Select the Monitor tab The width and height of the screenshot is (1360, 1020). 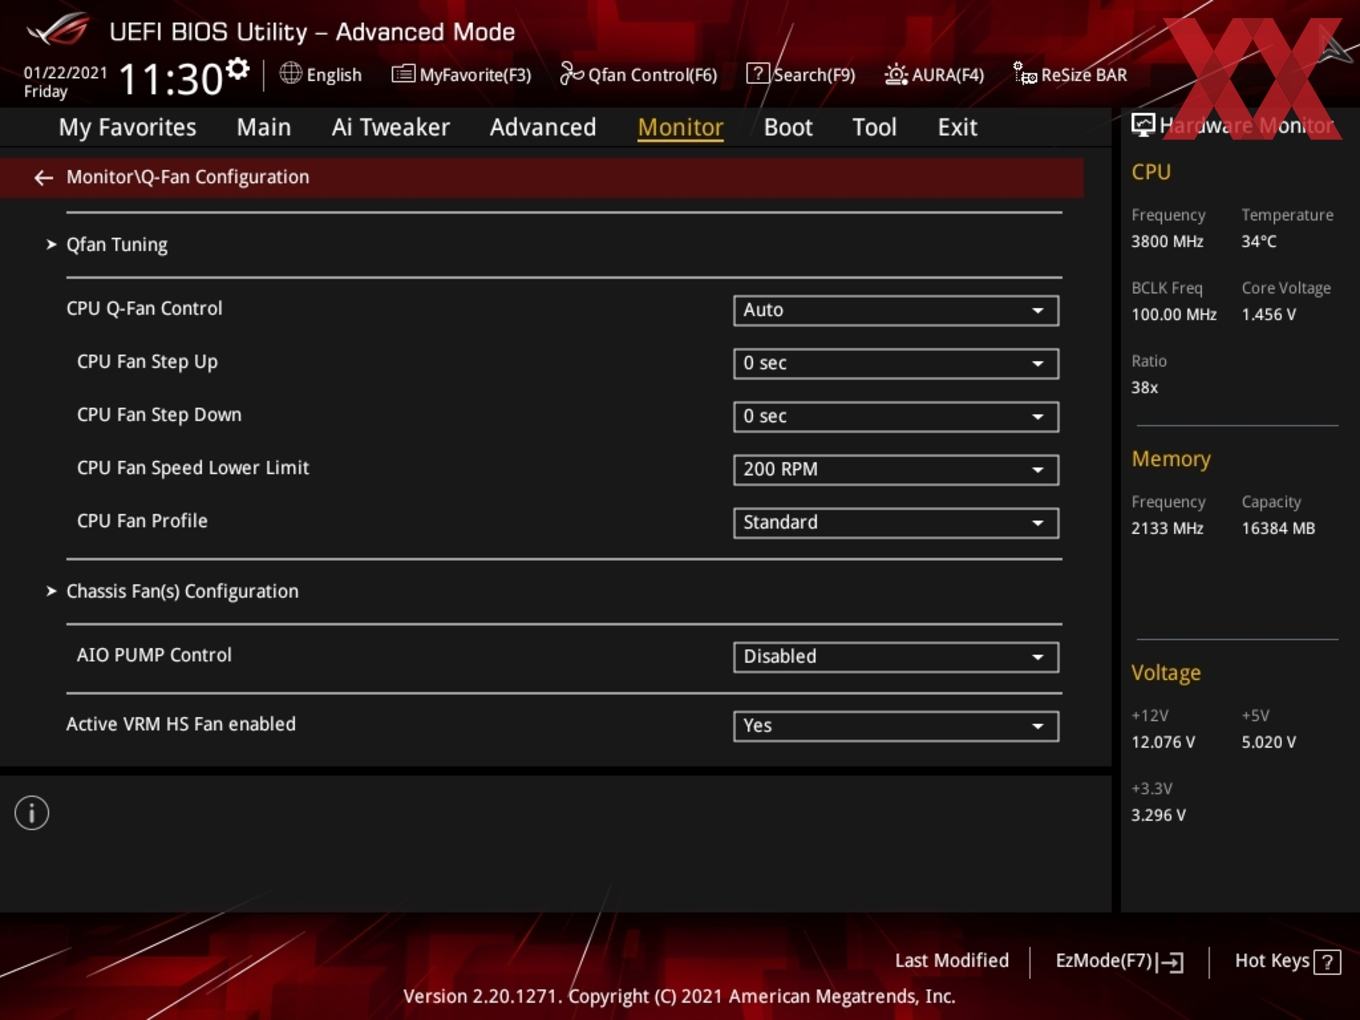[x=681, y=127]
